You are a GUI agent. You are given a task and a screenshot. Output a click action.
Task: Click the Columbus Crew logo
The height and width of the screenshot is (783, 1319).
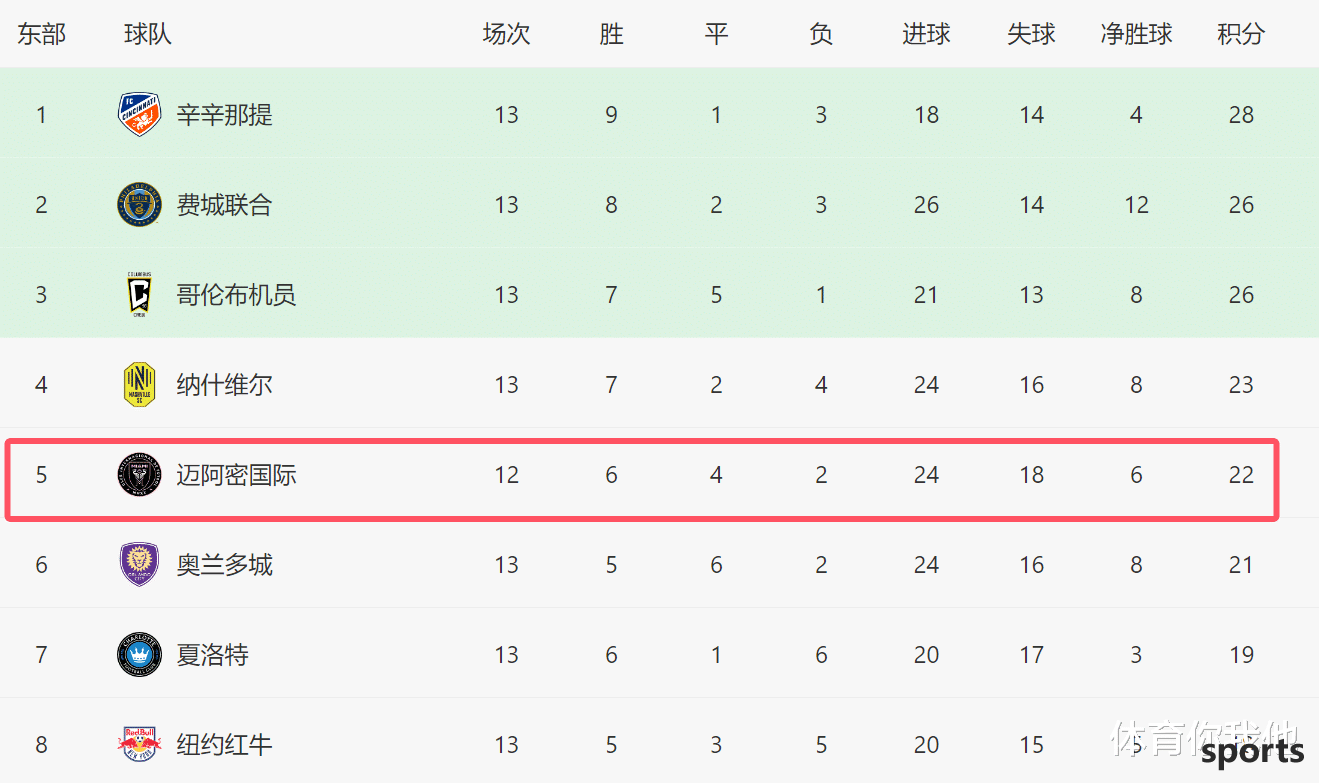point(139,294)
